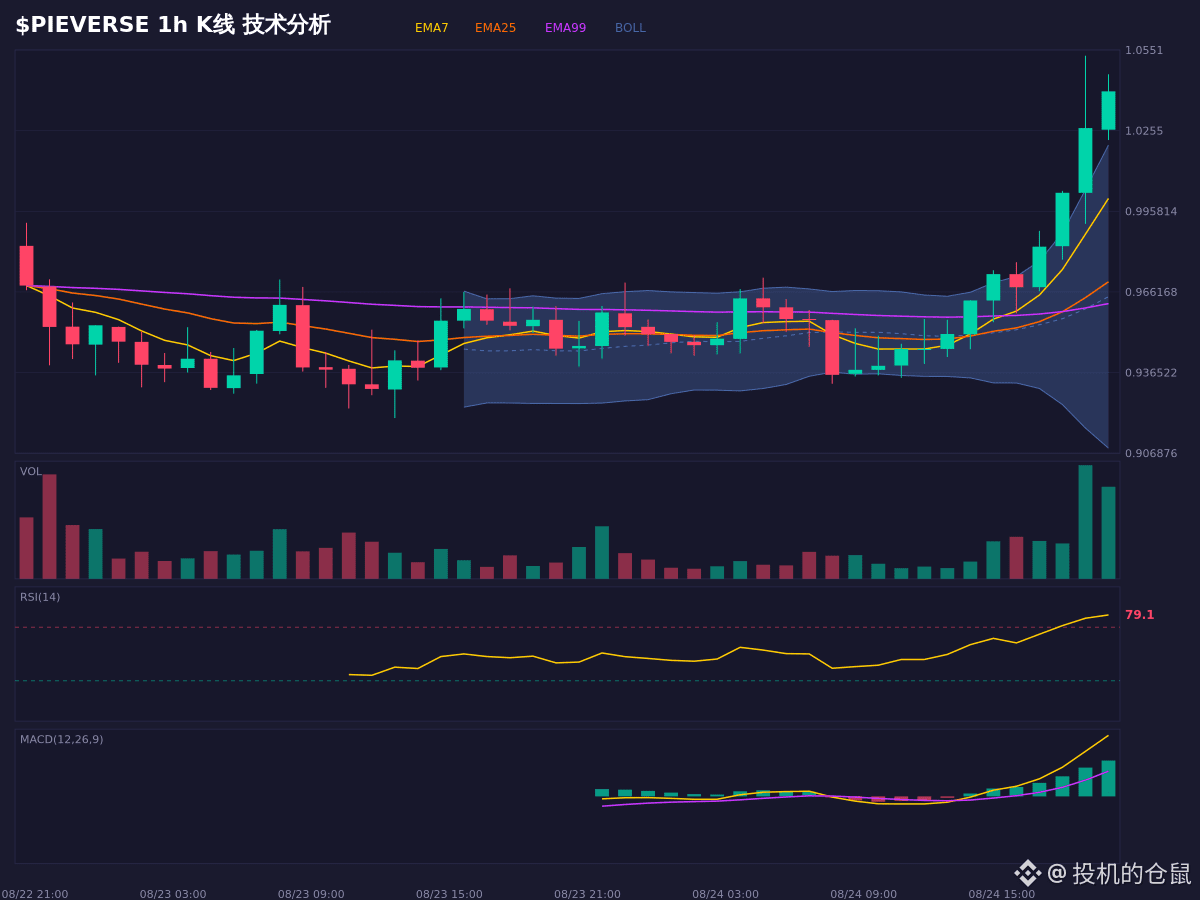This screenshot has height=900, width=1200.
Task: Click the EMA25 legend label
Action: [495, 28]
